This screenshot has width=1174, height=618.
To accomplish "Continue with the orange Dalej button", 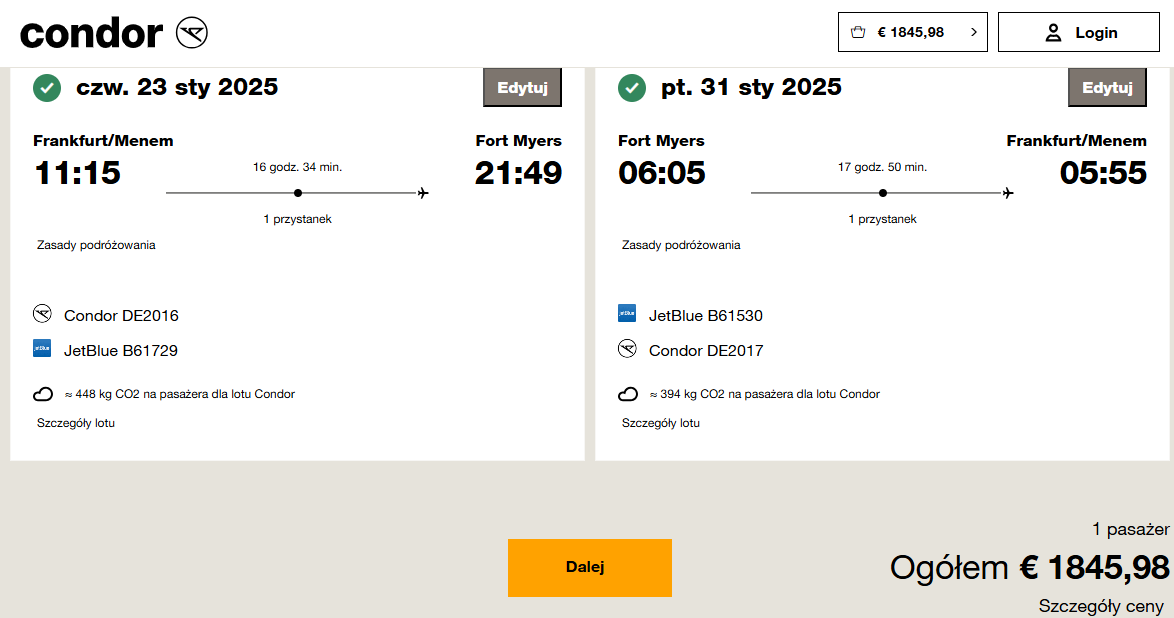I will (x=589, y=568).
